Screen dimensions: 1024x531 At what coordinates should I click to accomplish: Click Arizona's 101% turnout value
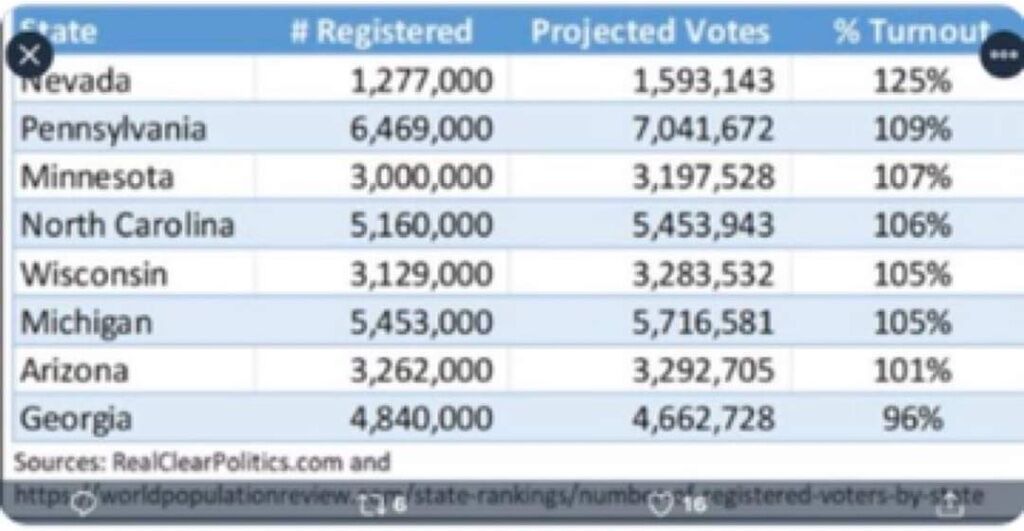[x=912, y=371]
